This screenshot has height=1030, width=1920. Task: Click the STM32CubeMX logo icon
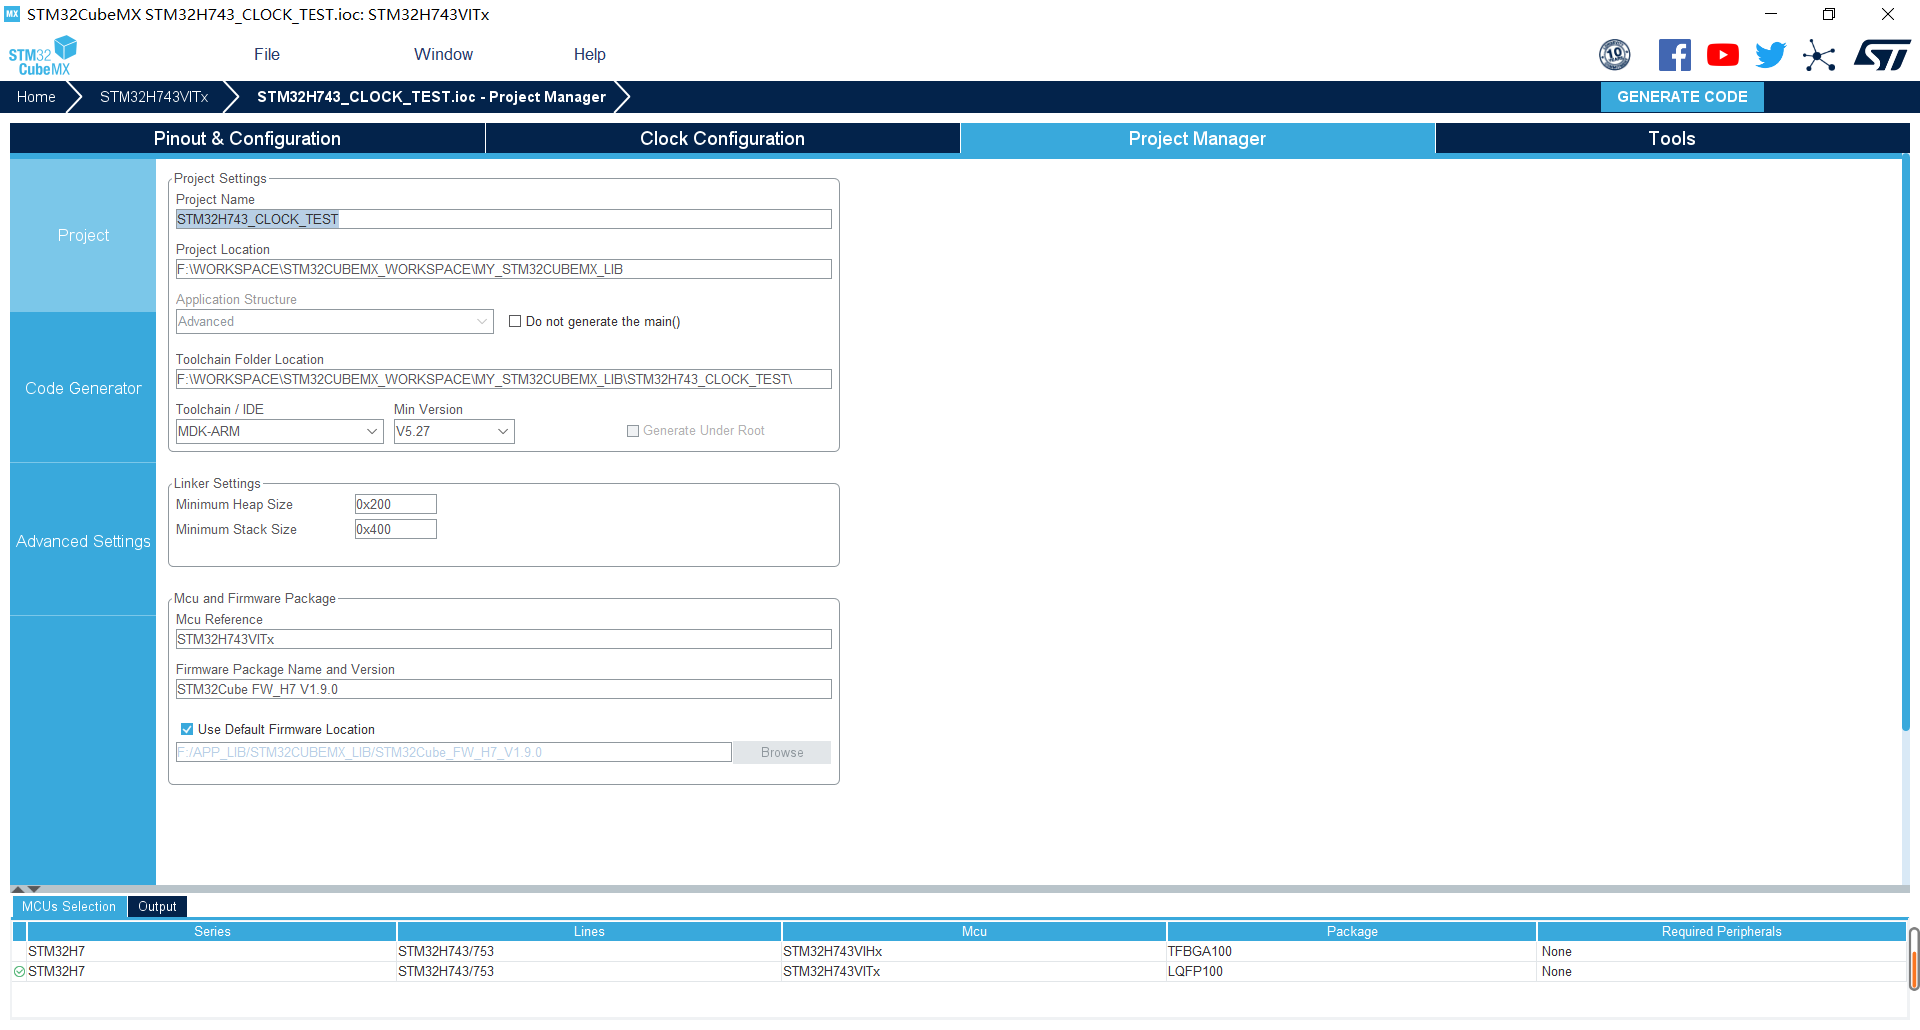pos(43,56)
